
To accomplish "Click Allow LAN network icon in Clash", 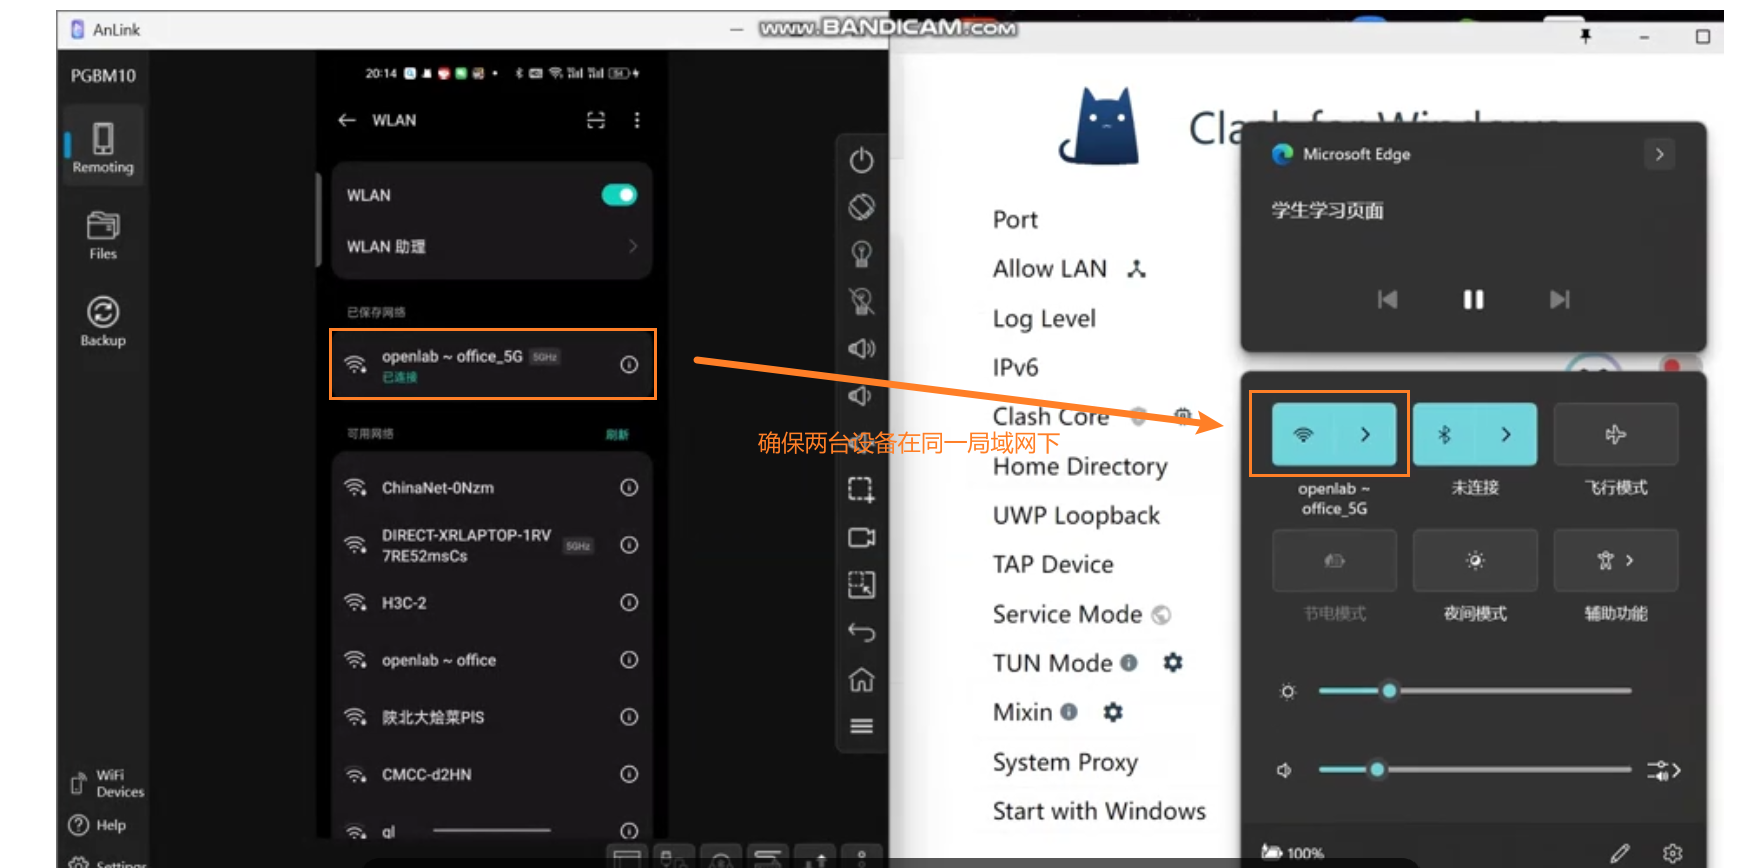I will tap(1137, 269).
